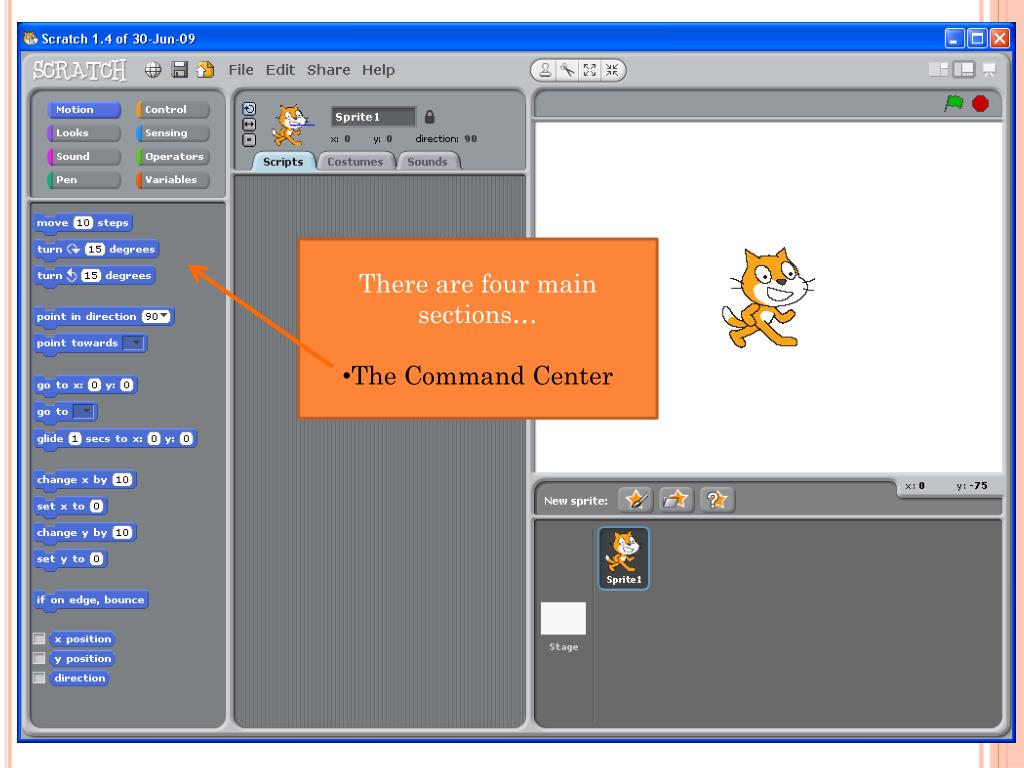Click the turn clockwise 15 degrees block
This screenshot has width=1024, height=768.
pyautogui.click(x=96, y=249)
